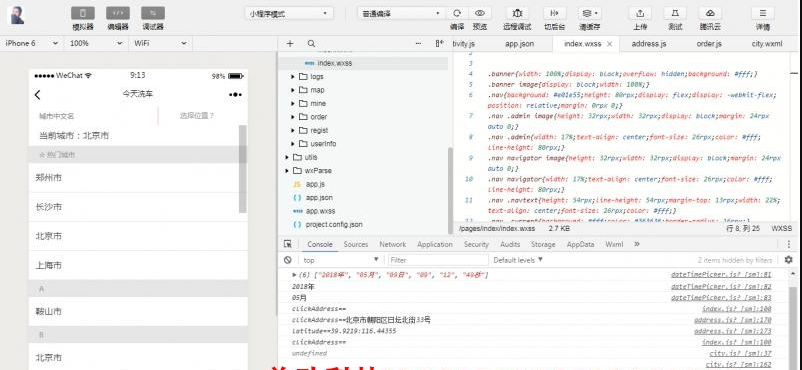Image resolution: width=802 pixels, height=370 pixels.
Task: Click the console Filter input field
Action: tap(438, 260)
